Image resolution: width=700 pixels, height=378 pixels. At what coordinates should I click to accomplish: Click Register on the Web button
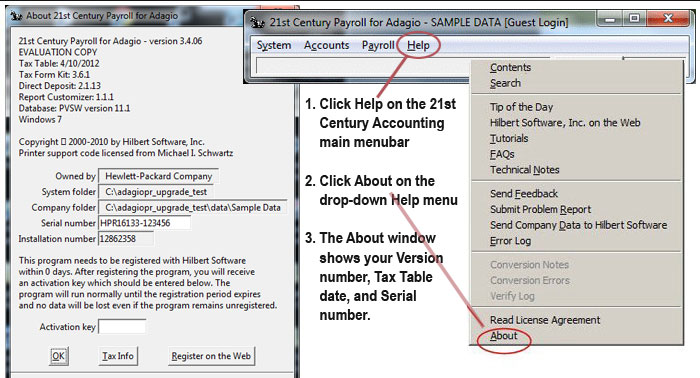point(211,356)
